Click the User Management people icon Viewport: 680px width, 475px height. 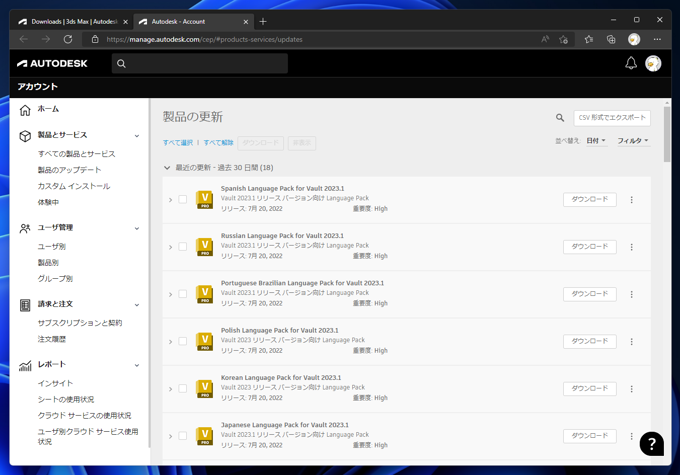[25, 228]
